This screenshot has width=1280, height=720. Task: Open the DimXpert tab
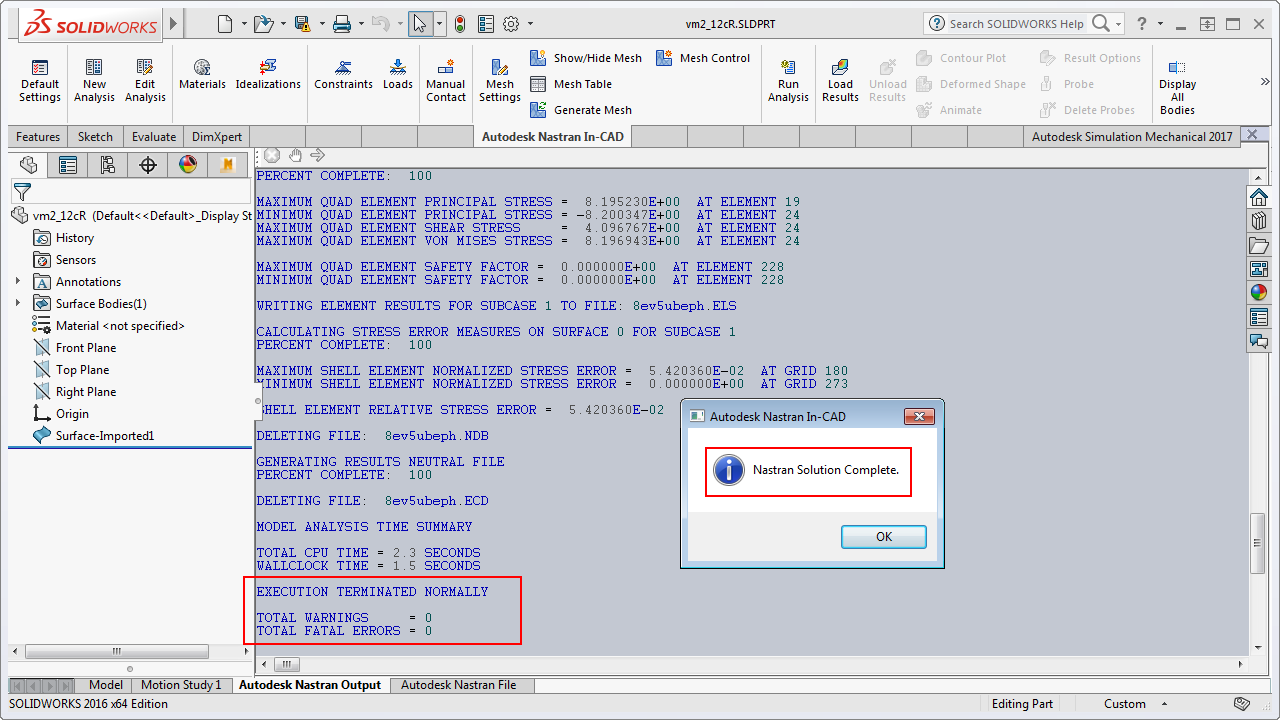coord(216,137)
